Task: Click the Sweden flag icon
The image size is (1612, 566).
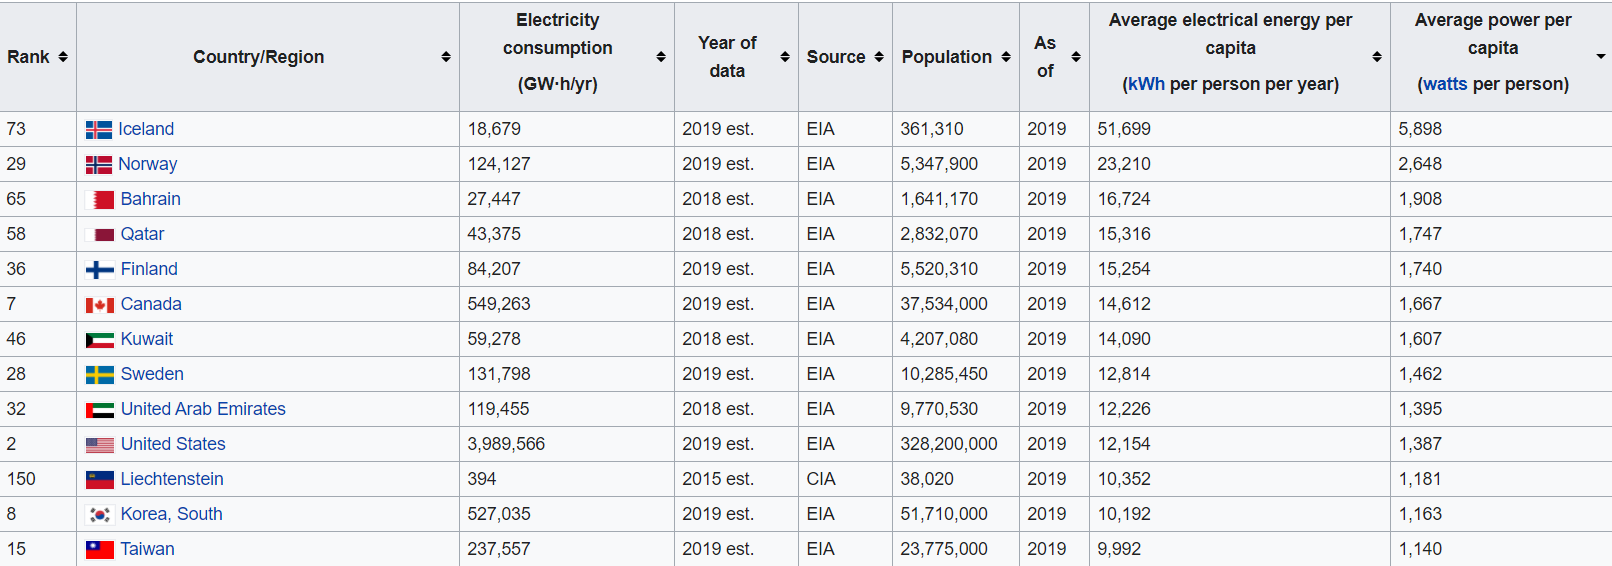Action: [100, 375]
